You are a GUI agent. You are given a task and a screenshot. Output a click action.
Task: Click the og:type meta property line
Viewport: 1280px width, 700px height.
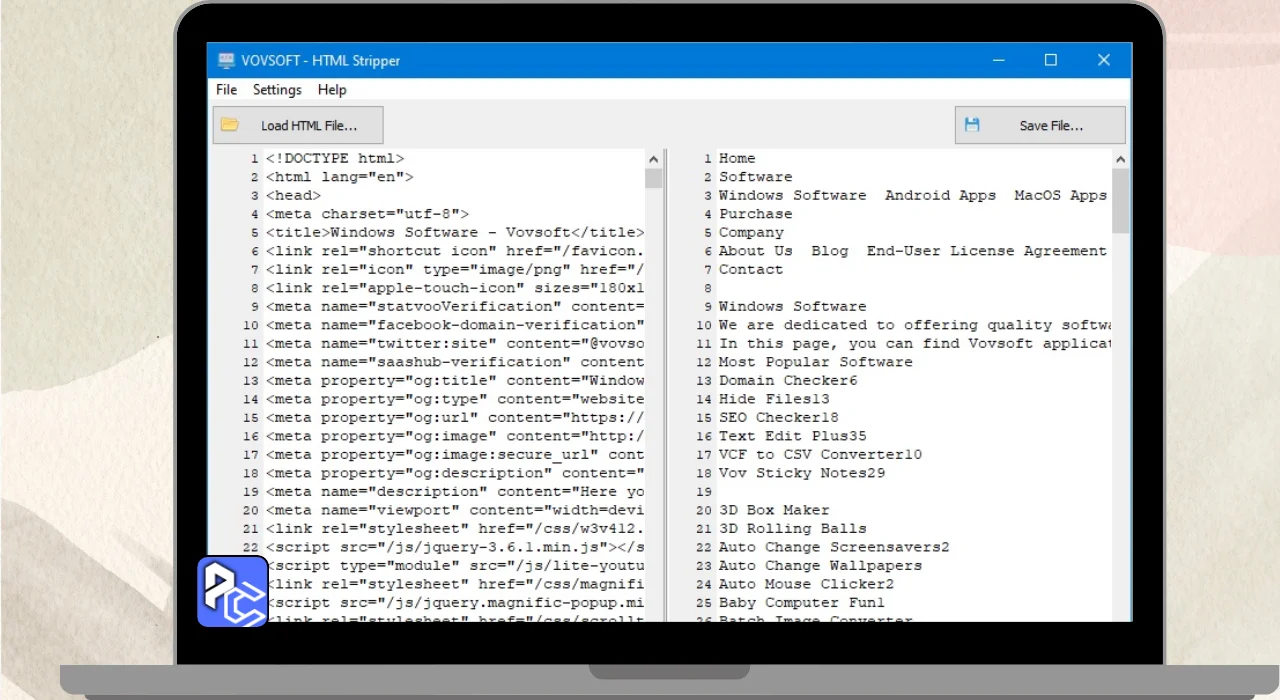pyautogui.click(x=455, y=399)
